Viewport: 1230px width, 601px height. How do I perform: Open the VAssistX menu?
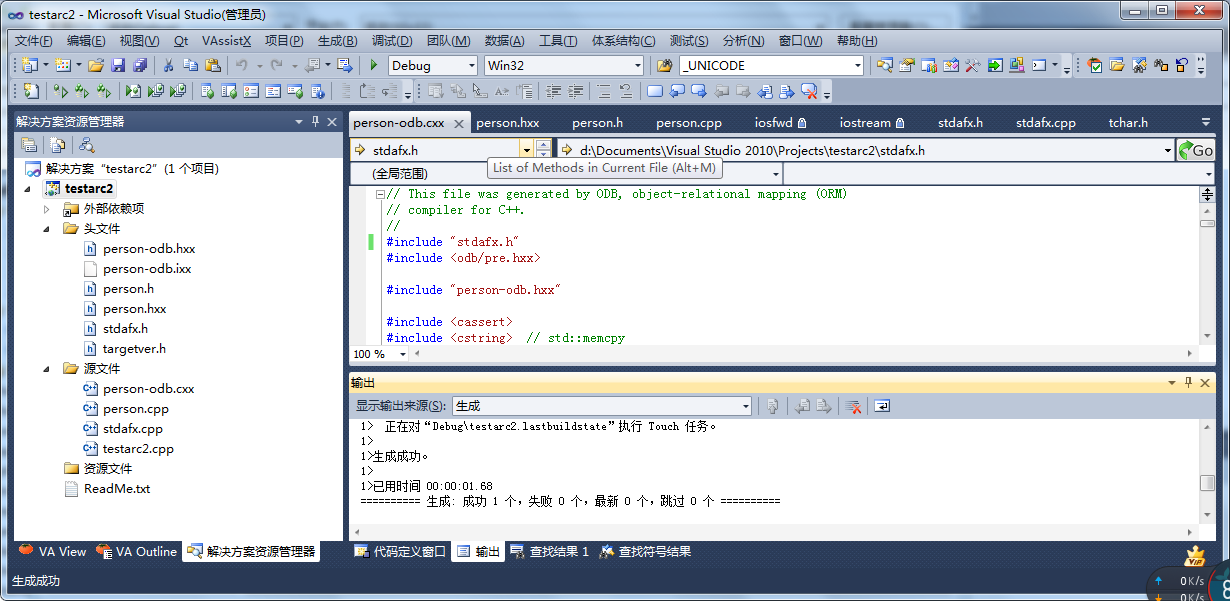pos(226,41)
